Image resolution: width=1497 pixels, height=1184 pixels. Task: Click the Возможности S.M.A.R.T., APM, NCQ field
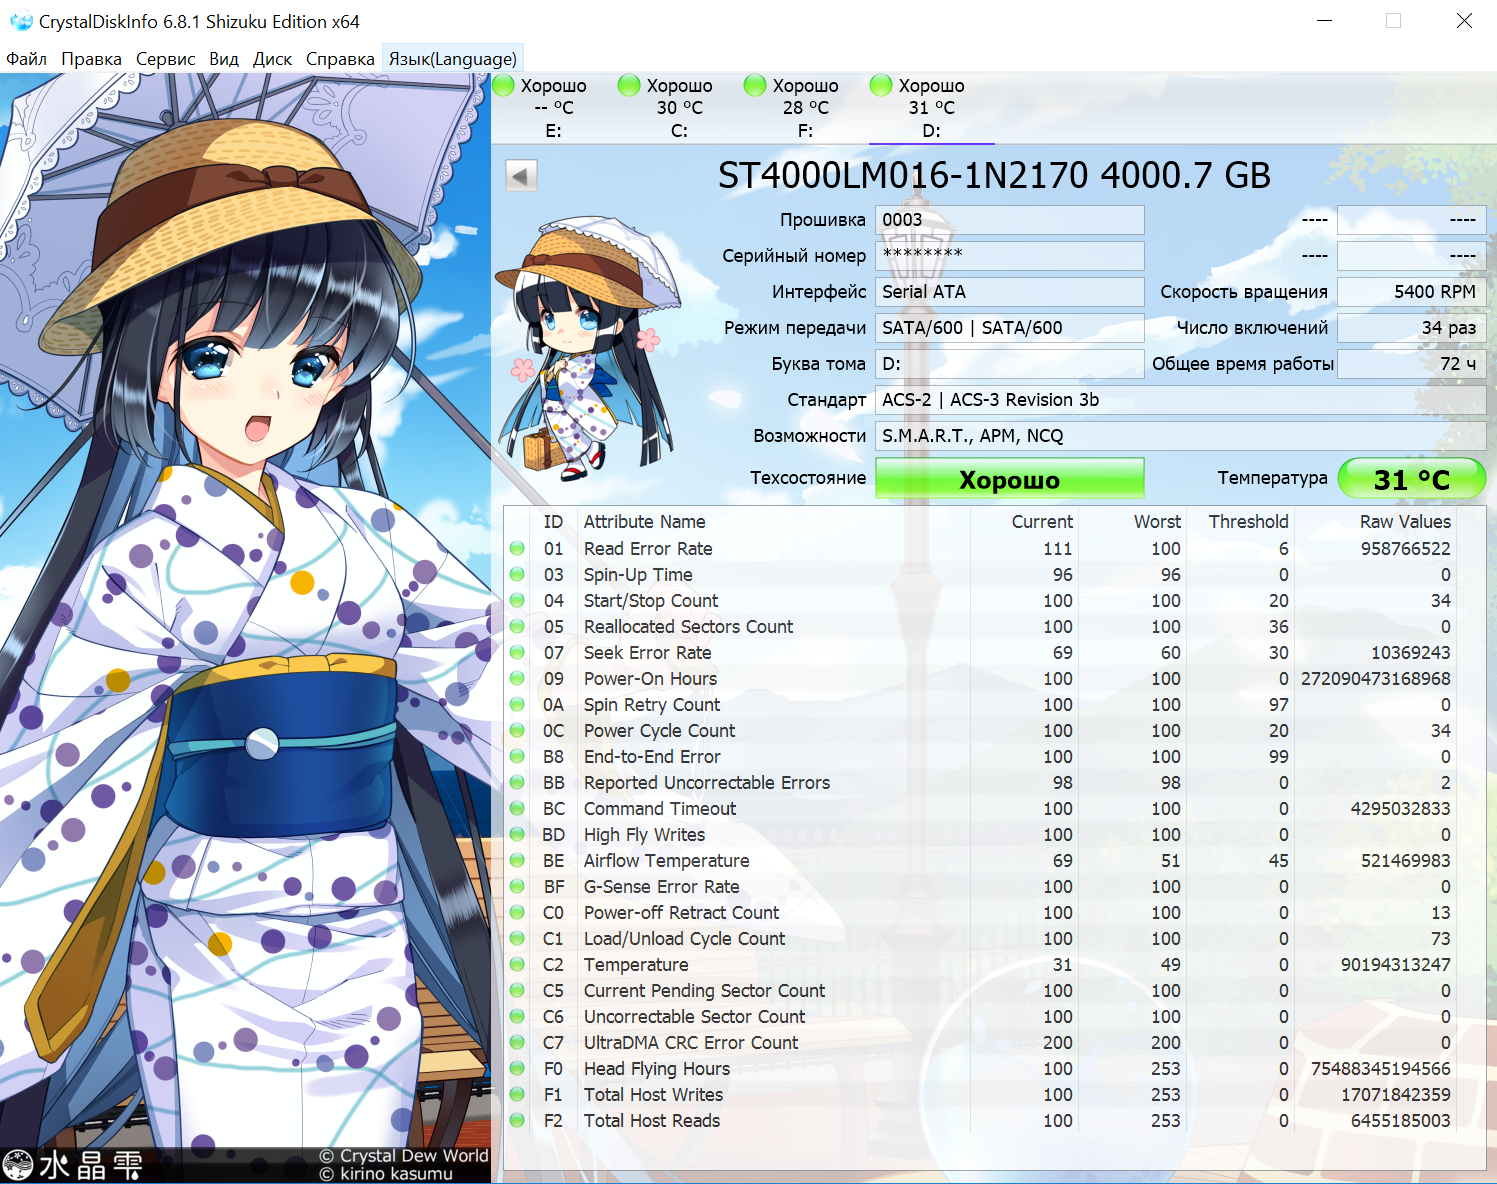point(1181,436)
